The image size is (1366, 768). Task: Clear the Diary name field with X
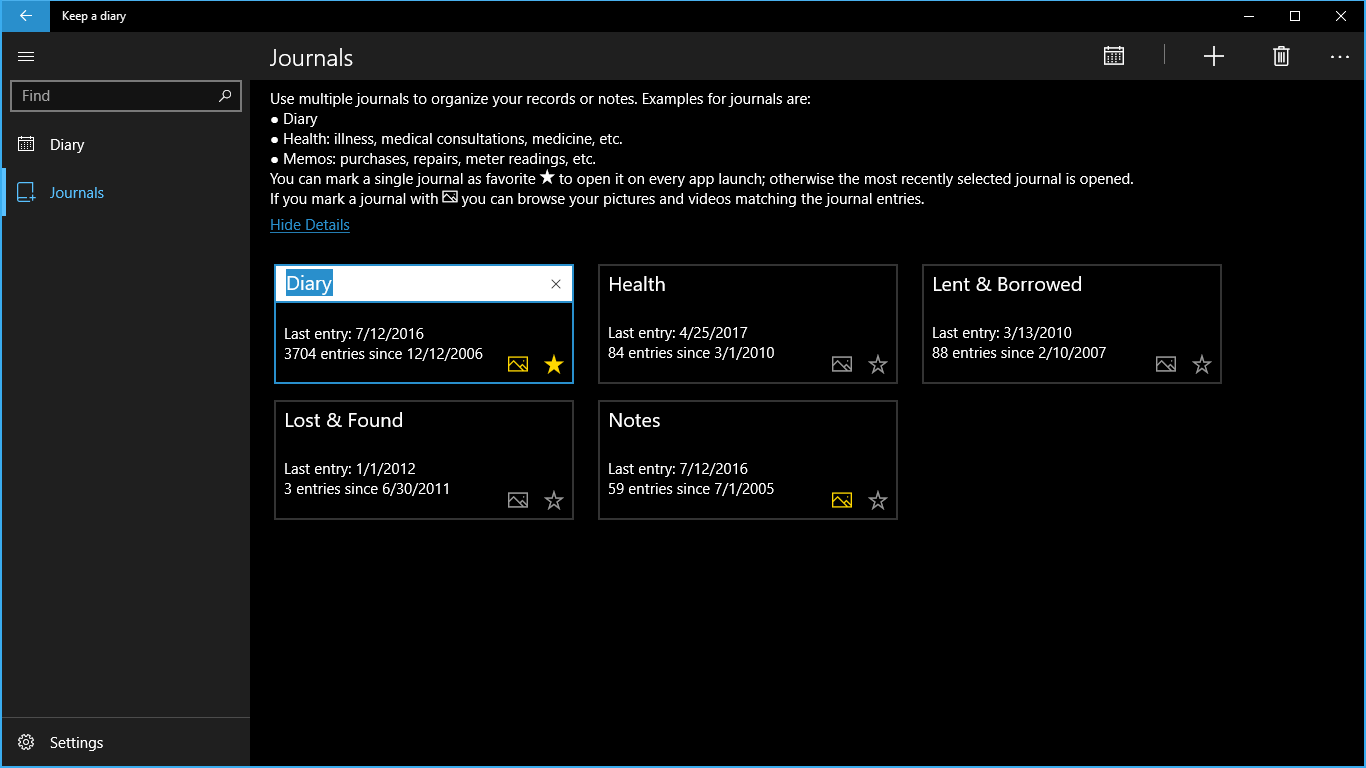point(556,284)
